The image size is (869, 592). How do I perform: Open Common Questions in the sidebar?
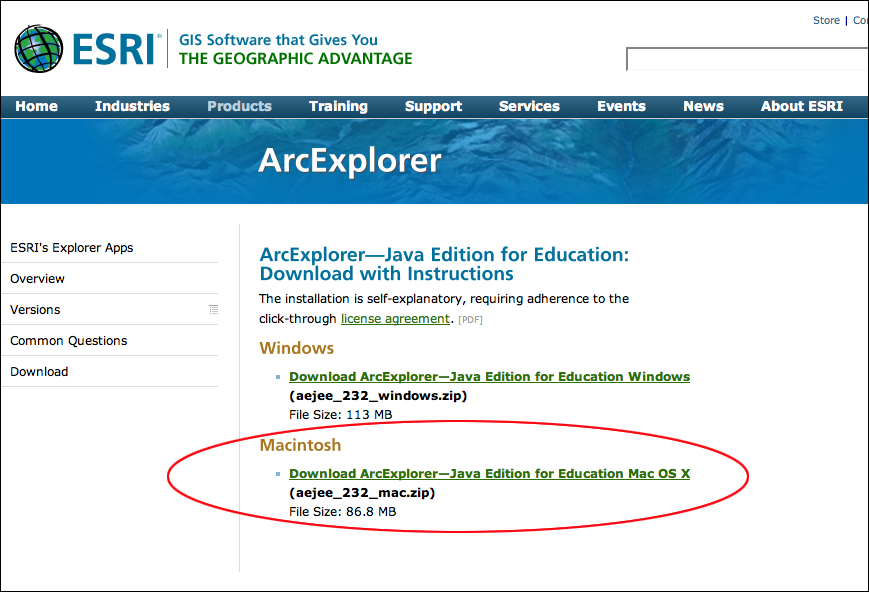pos(69,341)
